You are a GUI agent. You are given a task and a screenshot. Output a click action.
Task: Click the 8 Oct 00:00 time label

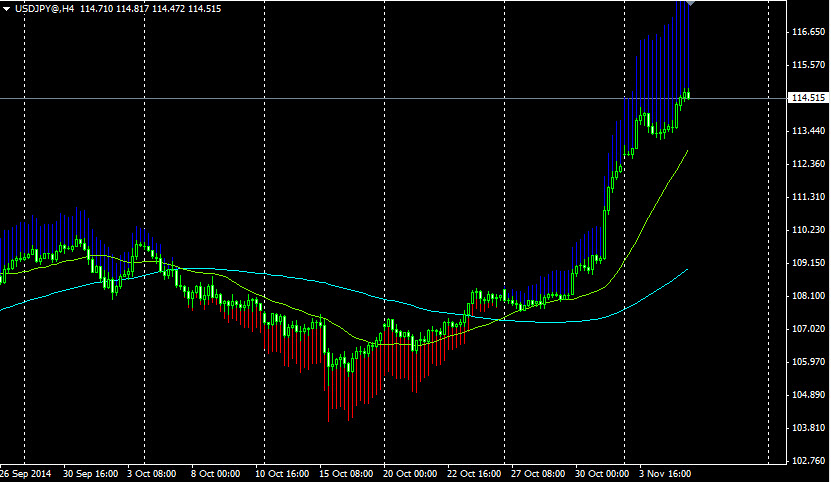pyautogui.click(x=215, y=474)
